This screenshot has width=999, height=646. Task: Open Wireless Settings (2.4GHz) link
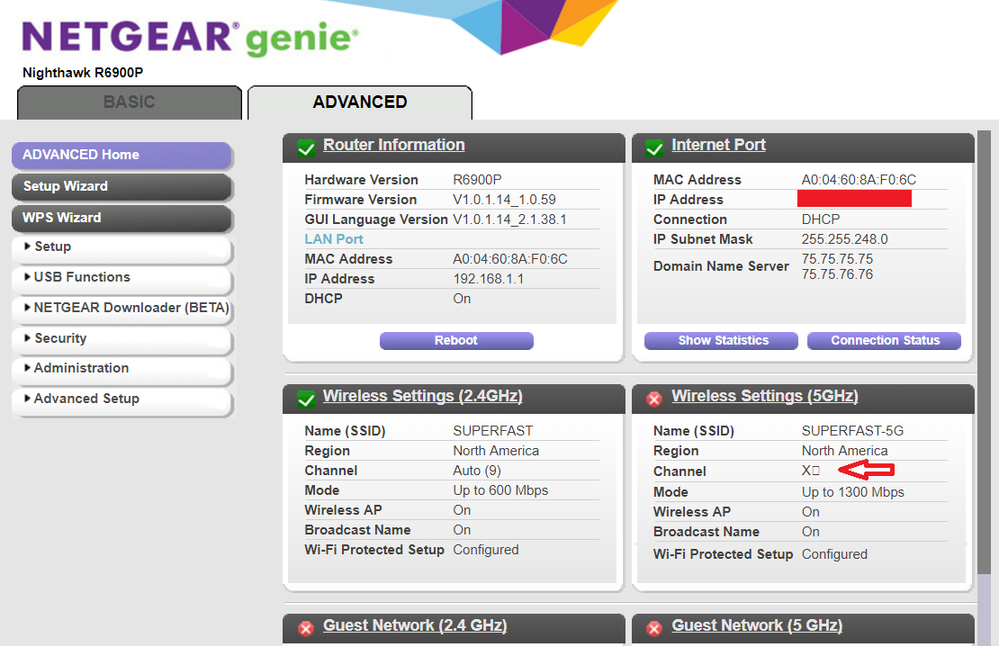[x=422, y=396]
